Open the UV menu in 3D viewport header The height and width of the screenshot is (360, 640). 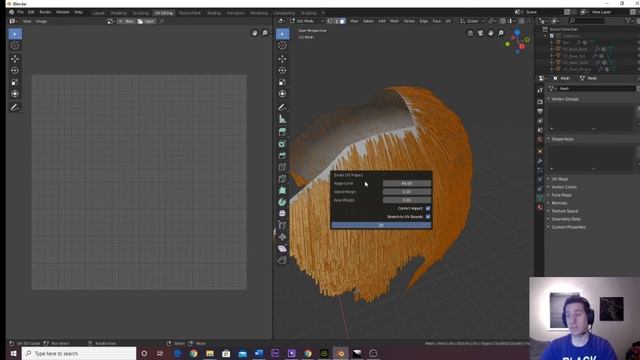tap(448, 21)
